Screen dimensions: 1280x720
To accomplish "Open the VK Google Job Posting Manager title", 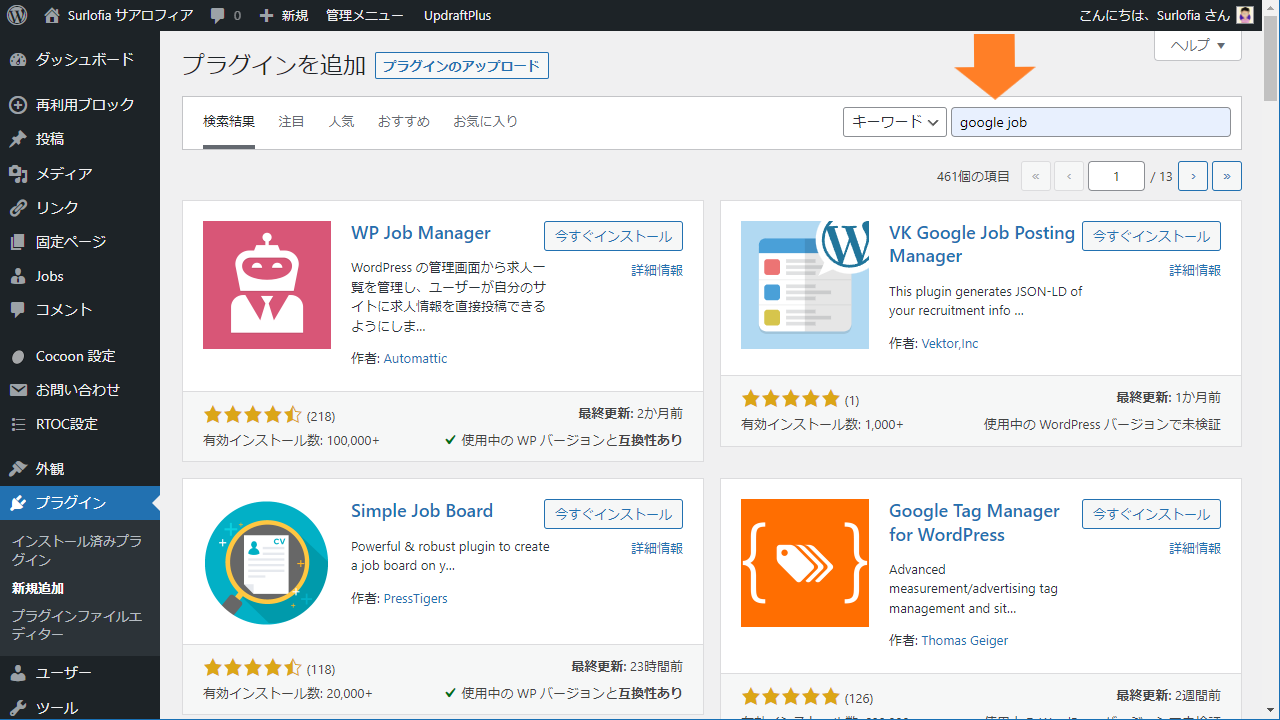I will [982, 245].
